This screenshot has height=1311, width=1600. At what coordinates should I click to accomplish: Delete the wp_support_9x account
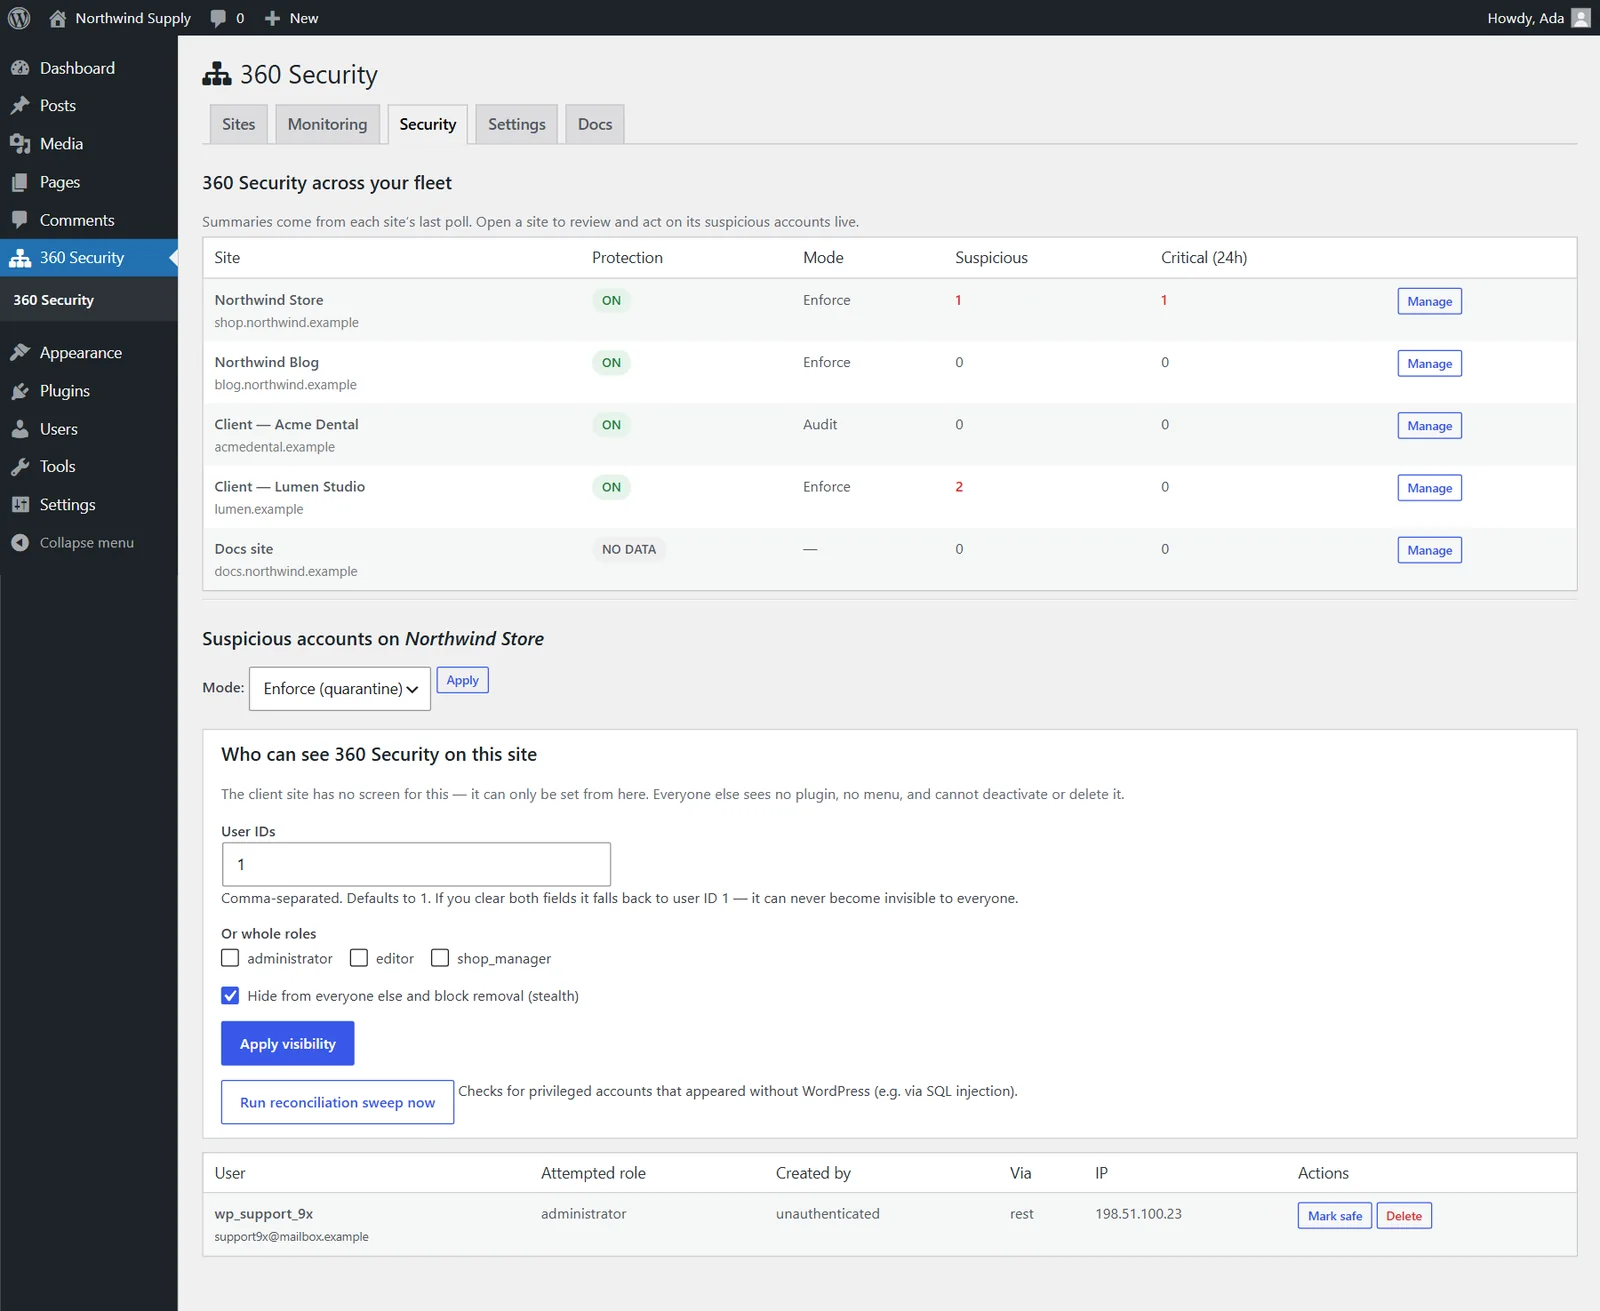(1404, 1216)
